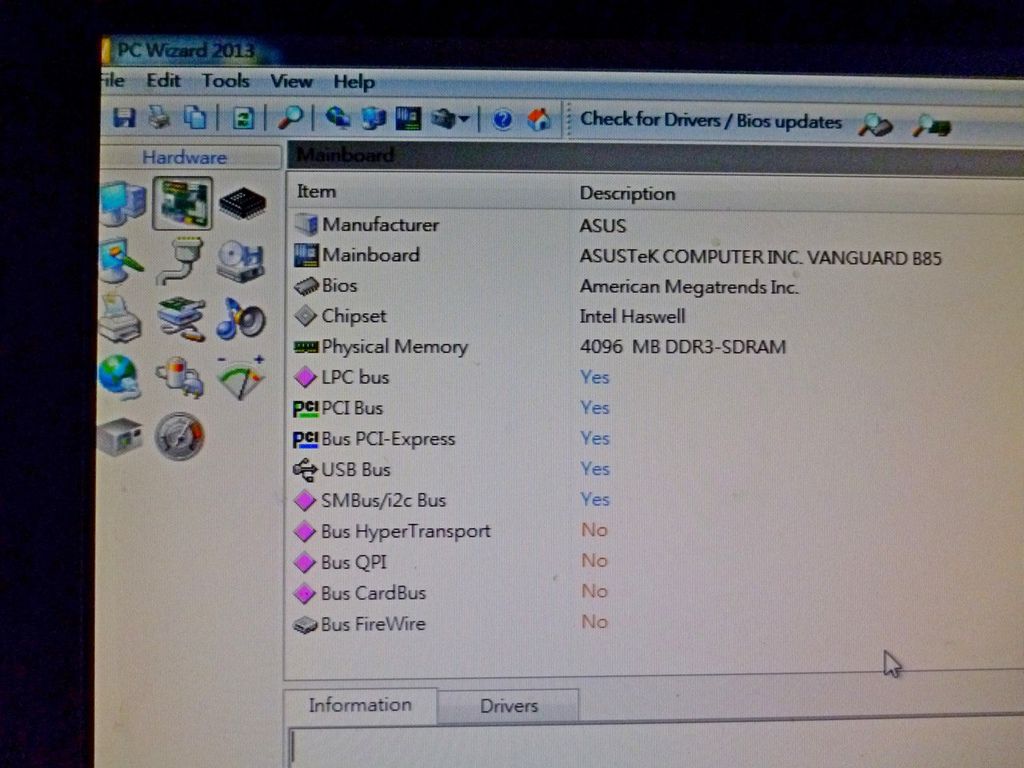Click the Print toolbar icon
Screen dimensions: 1024x768
(159, 118)
